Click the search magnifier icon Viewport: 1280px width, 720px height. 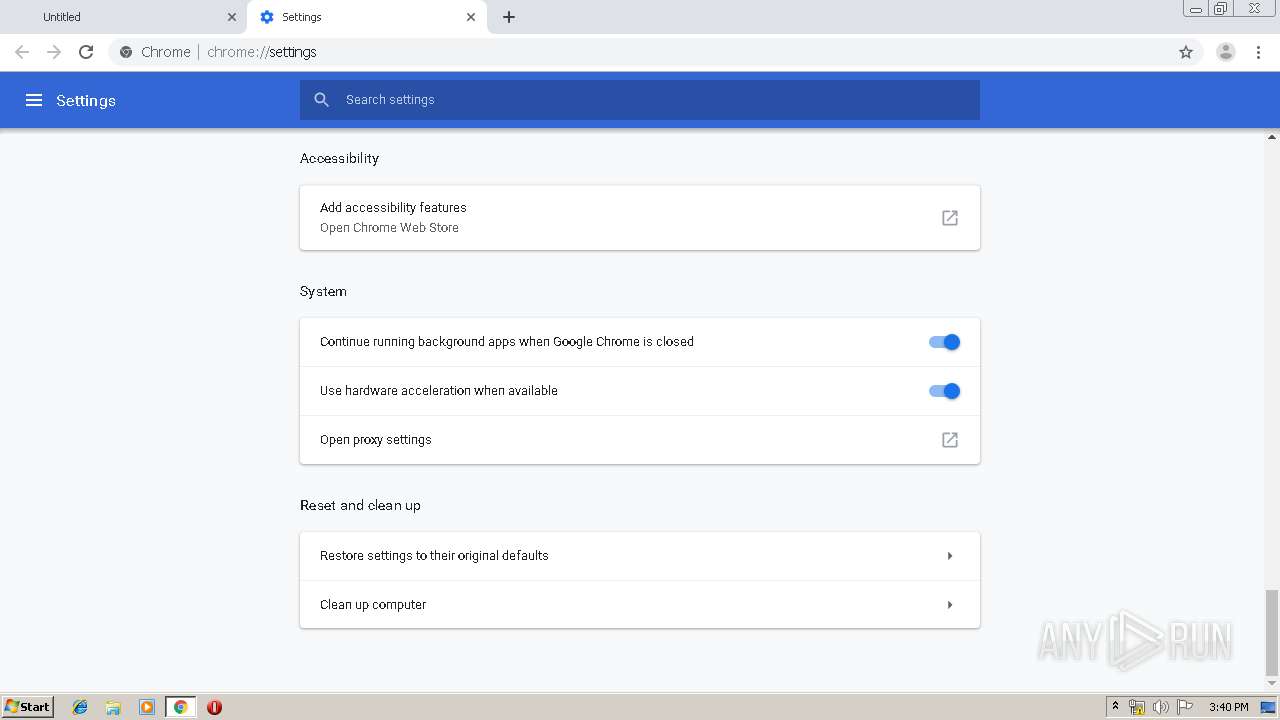(321, 100)
